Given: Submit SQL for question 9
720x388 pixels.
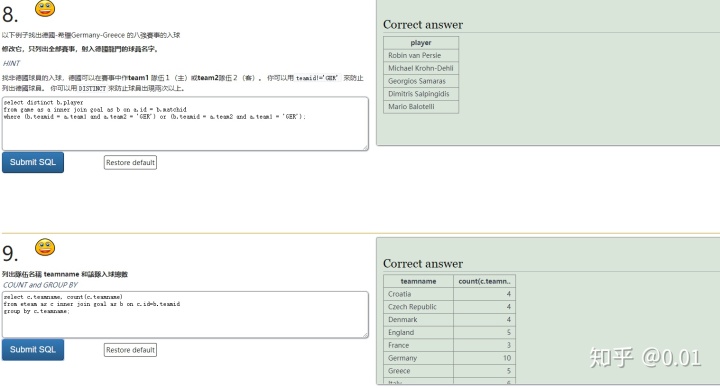Looking at the screenshot, I should (33, 349).
